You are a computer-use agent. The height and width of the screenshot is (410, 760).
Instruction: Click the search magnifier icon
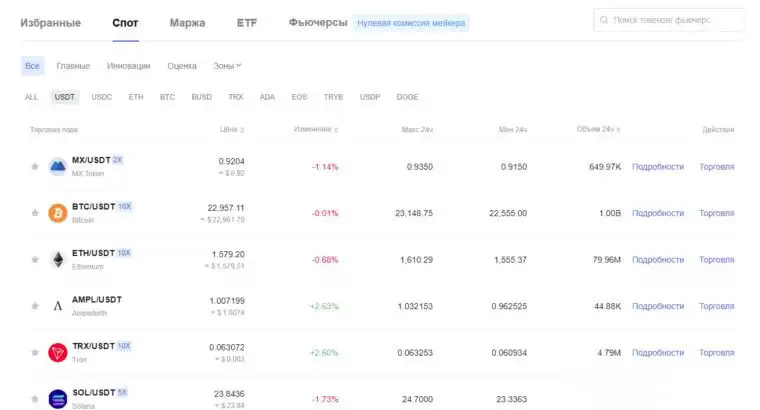(x=603, y=20)
